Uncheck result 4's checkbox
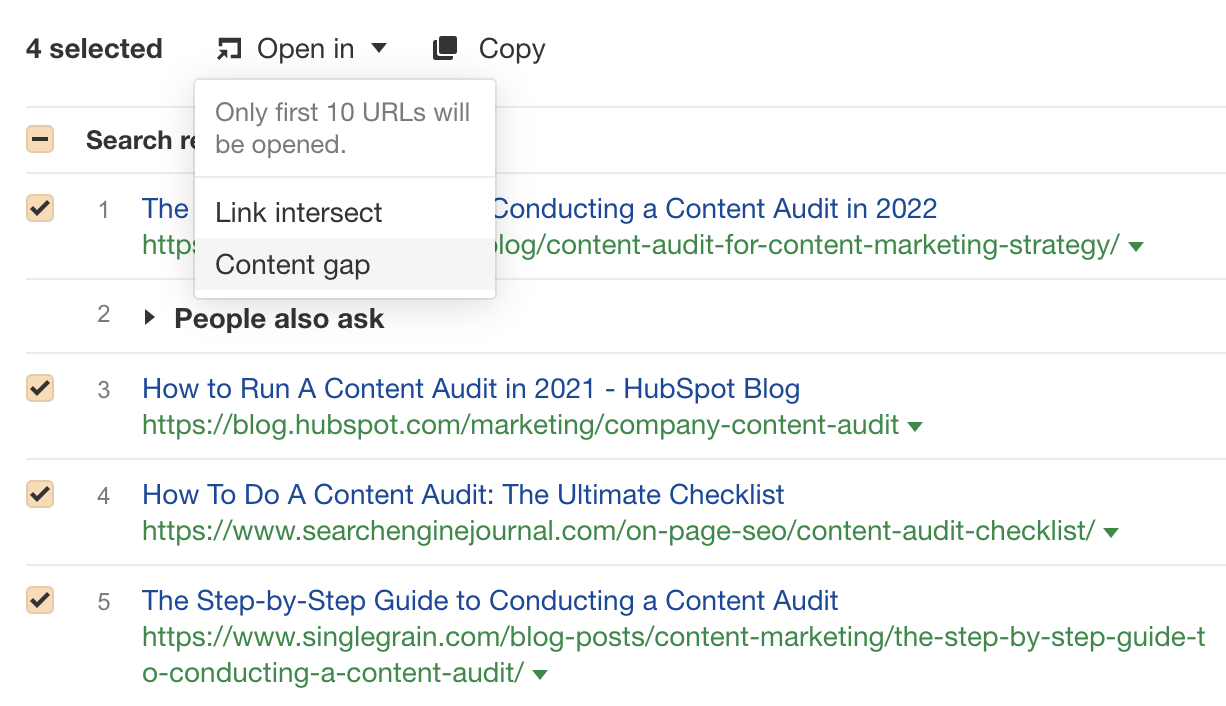1226x706 pixels. (x=39, y=495)
